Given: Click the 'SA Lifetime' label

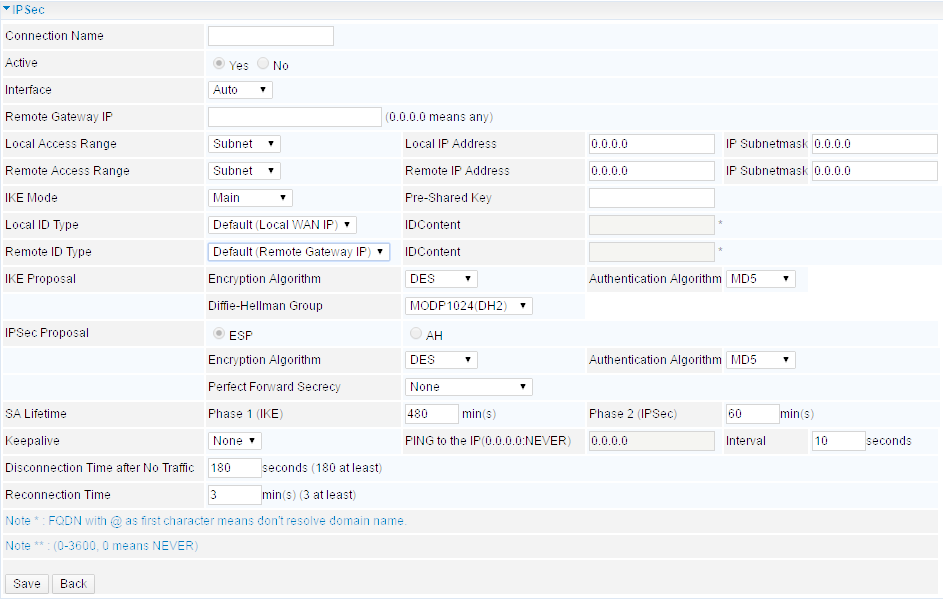Looking at the screenshot, I should [35, 414].
